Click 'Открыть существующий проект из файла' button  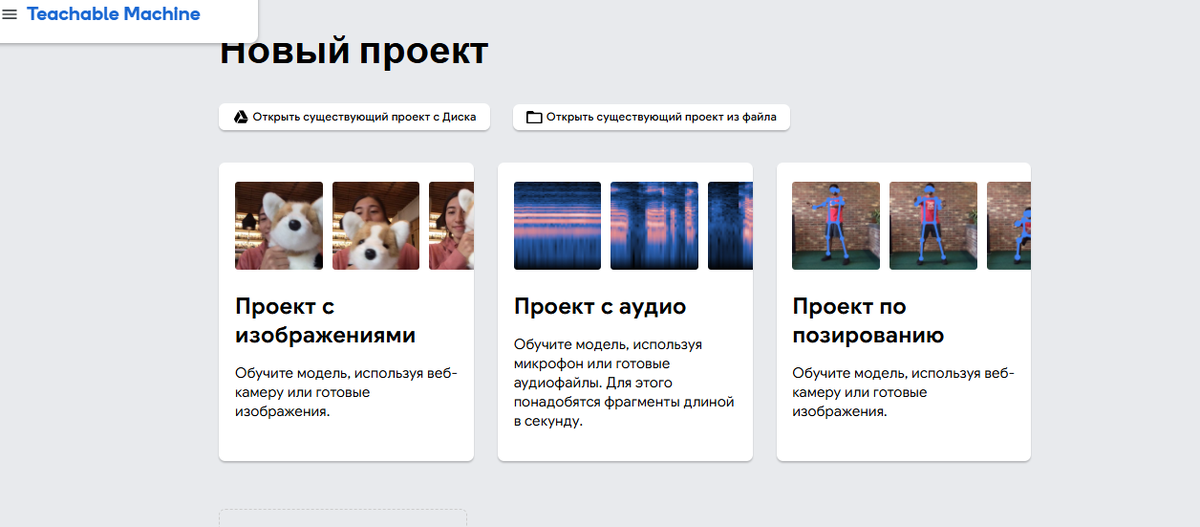coord(652,117)
